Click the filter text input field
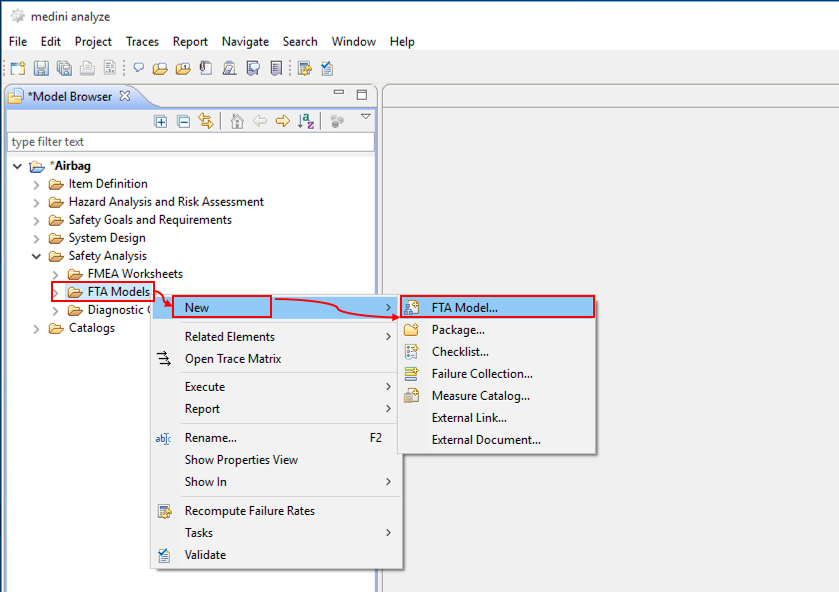Viewport: 839px width, 592px height. pos(190,142)
